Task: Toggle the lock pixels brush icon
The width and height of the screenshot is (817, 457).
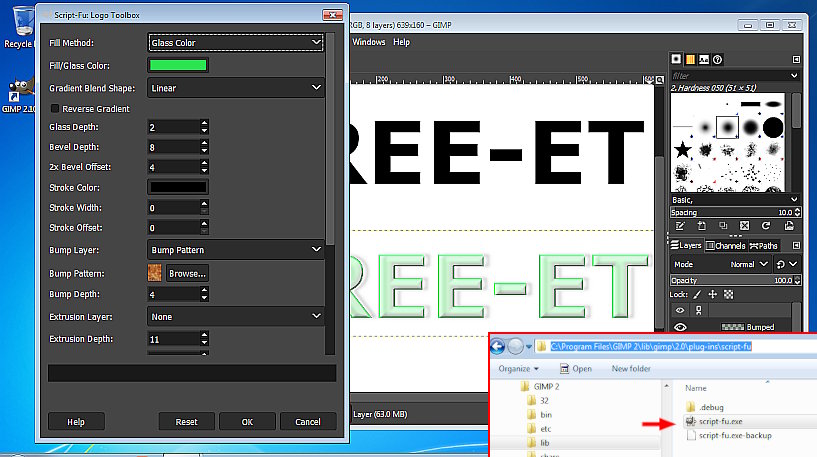Action: tap(696, 295)
